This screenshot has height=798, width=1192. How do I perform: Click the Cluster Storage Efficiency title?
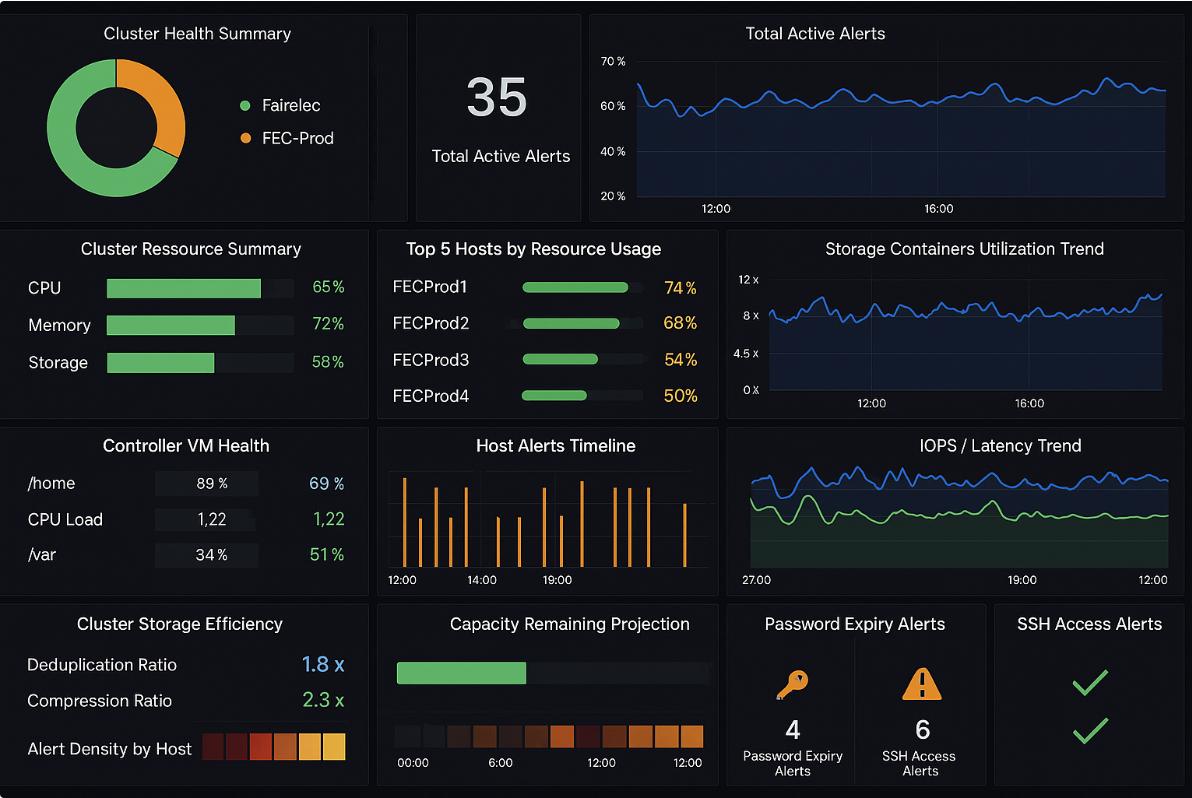(x=180, y=624)
